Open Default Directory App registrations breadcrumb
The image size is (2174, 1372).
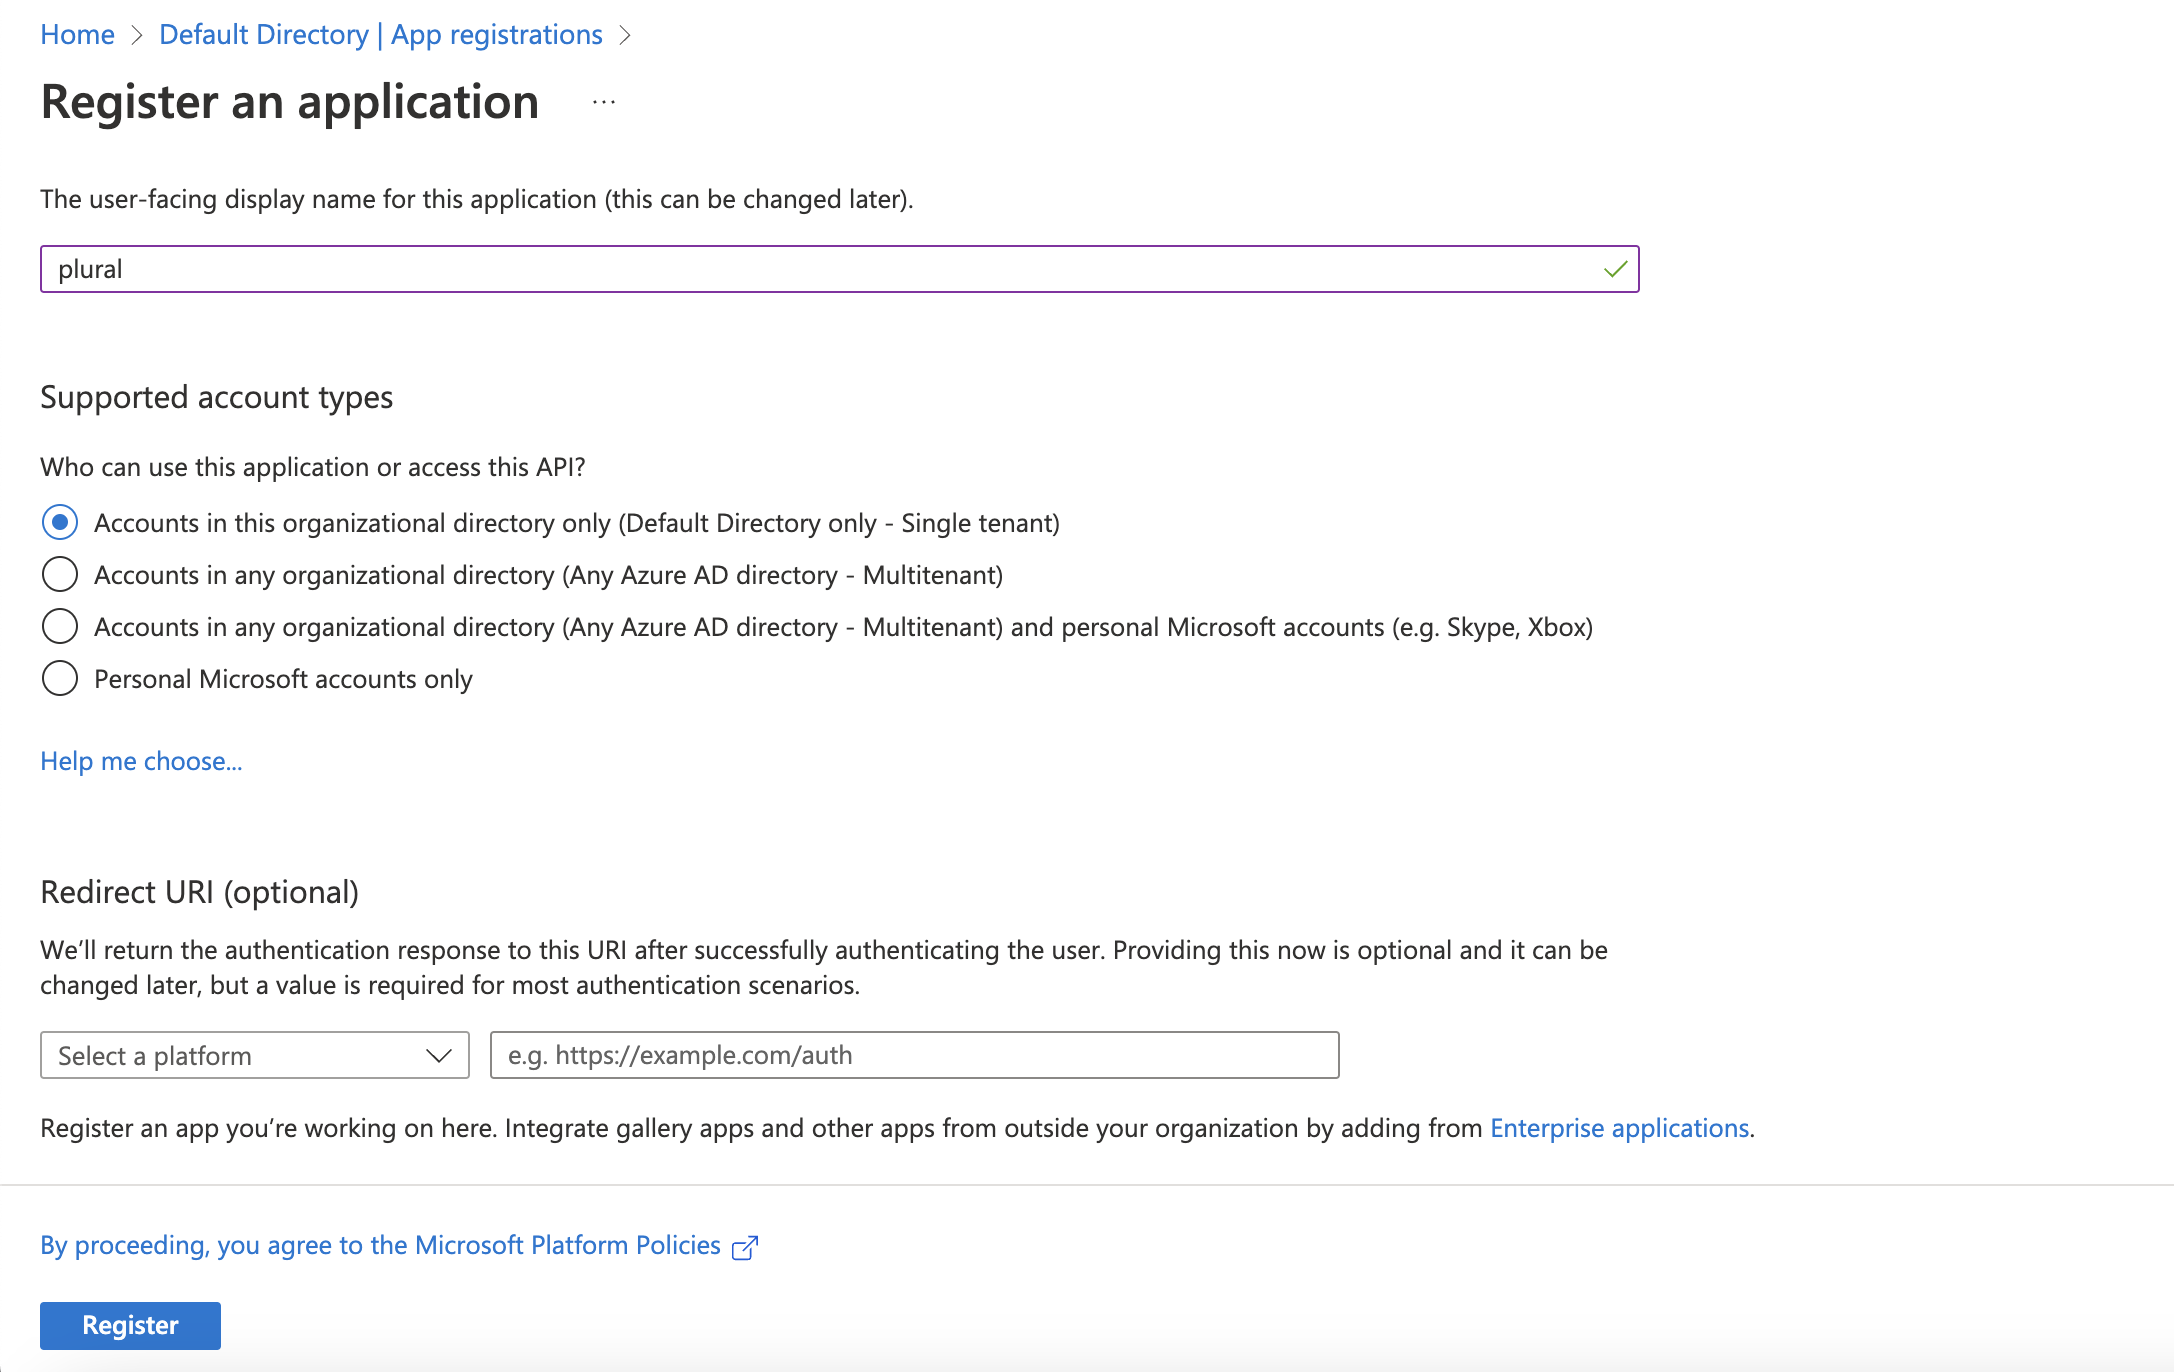[x=380, y=35]
